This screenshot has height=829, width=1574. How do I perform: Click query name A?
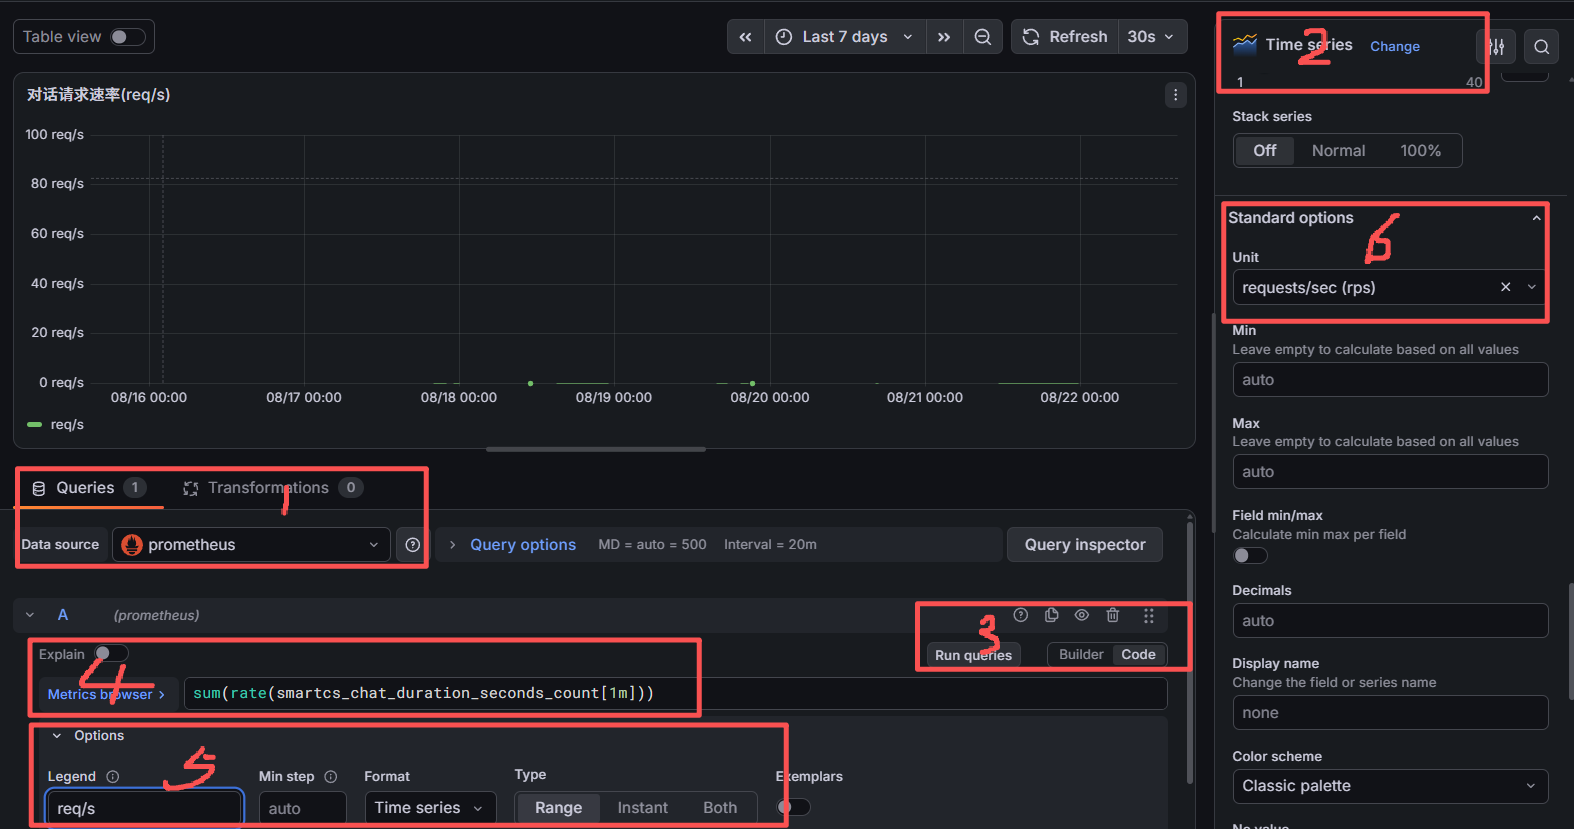click(x=62, y=615)
